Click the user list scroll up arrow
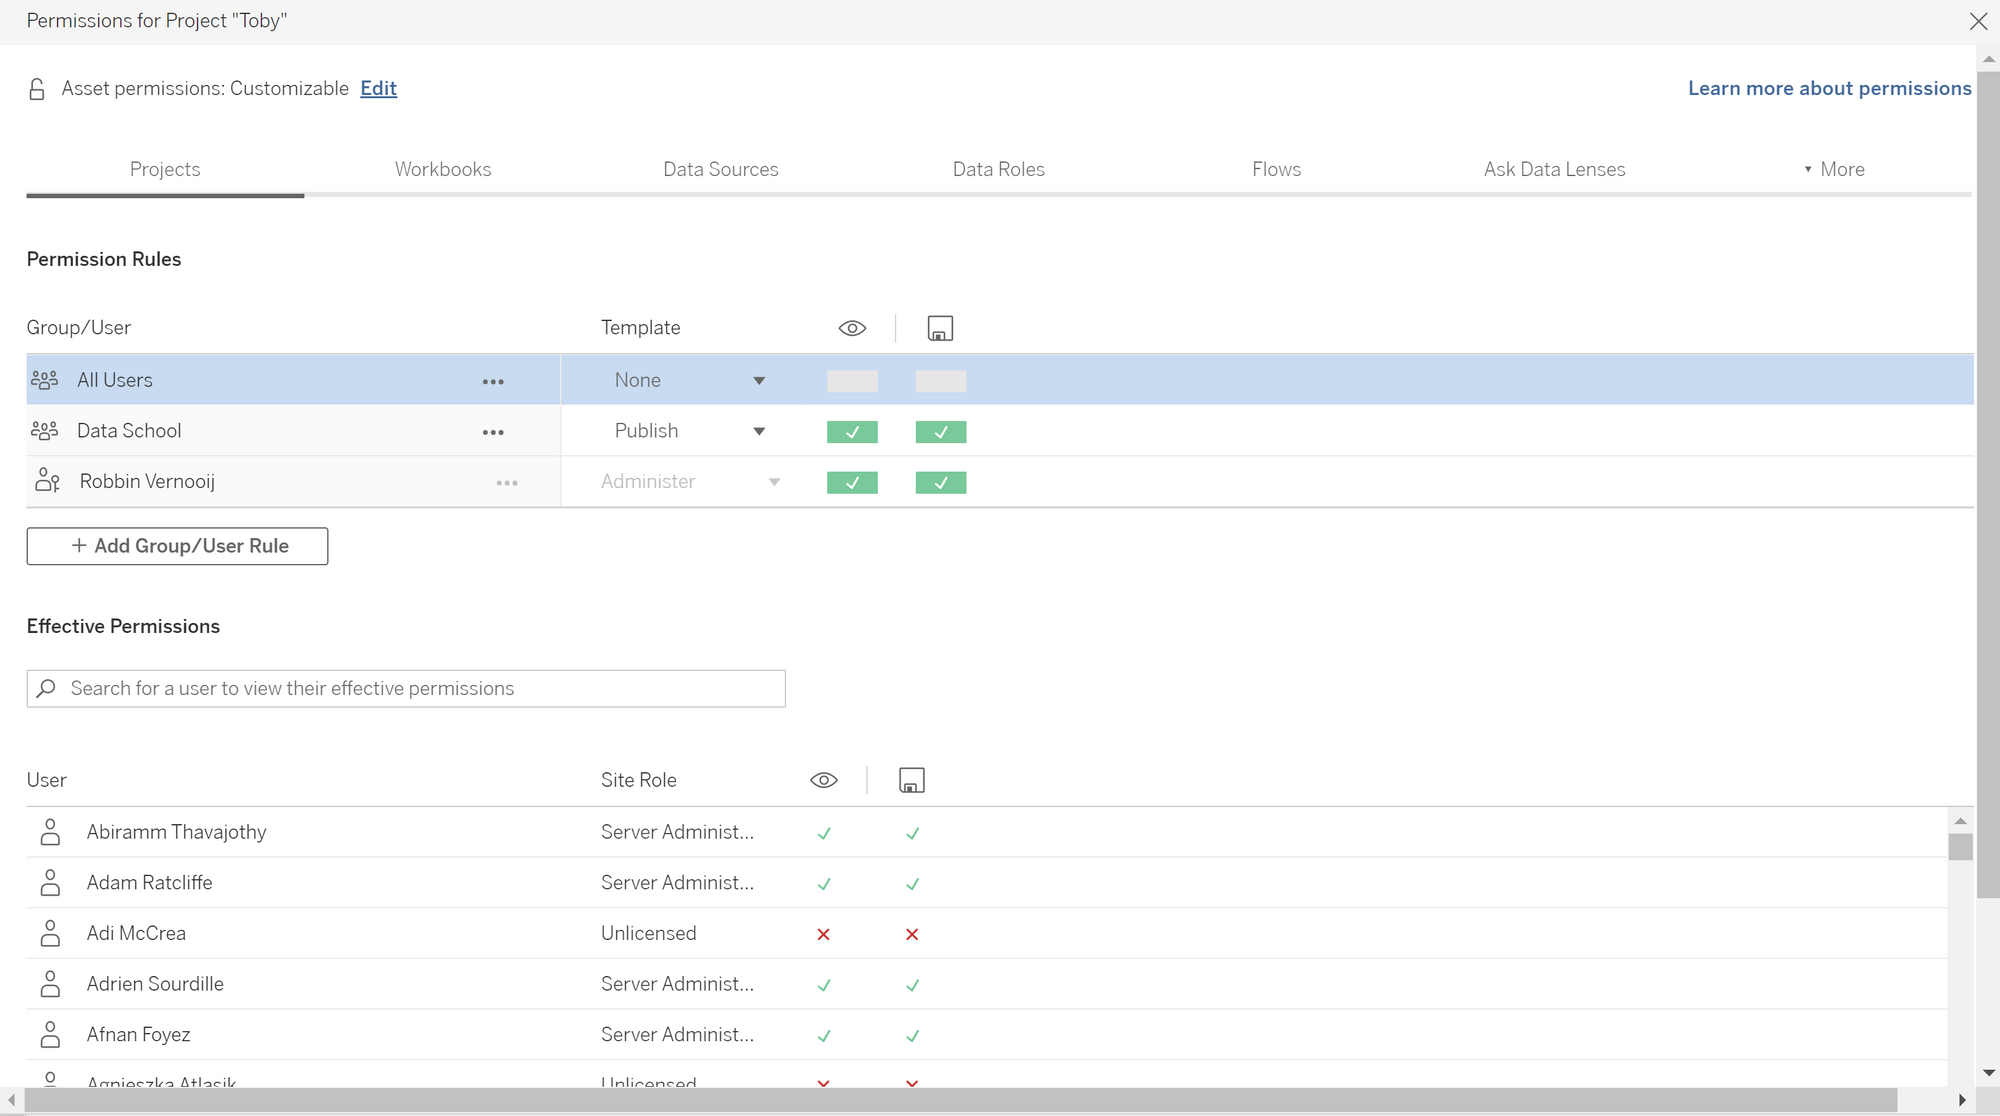 pos(1960,821)
